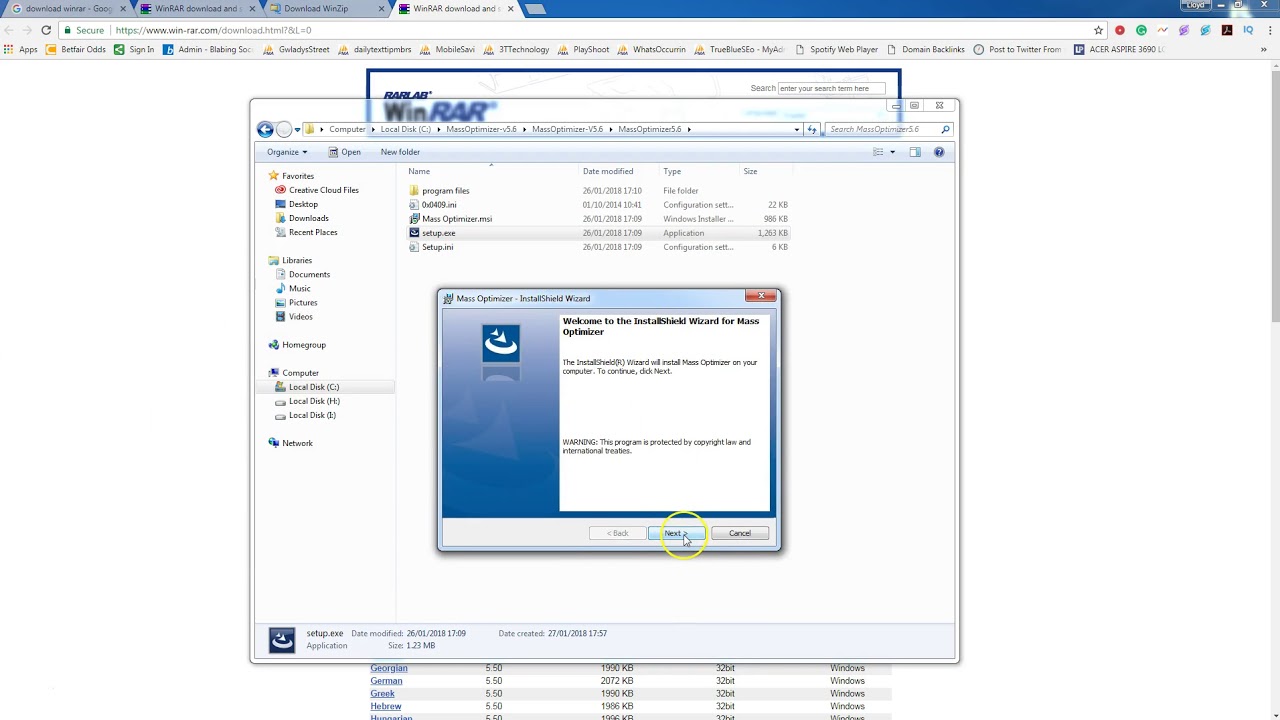Click Next in the InstallShield Wizard

point(677,533)
